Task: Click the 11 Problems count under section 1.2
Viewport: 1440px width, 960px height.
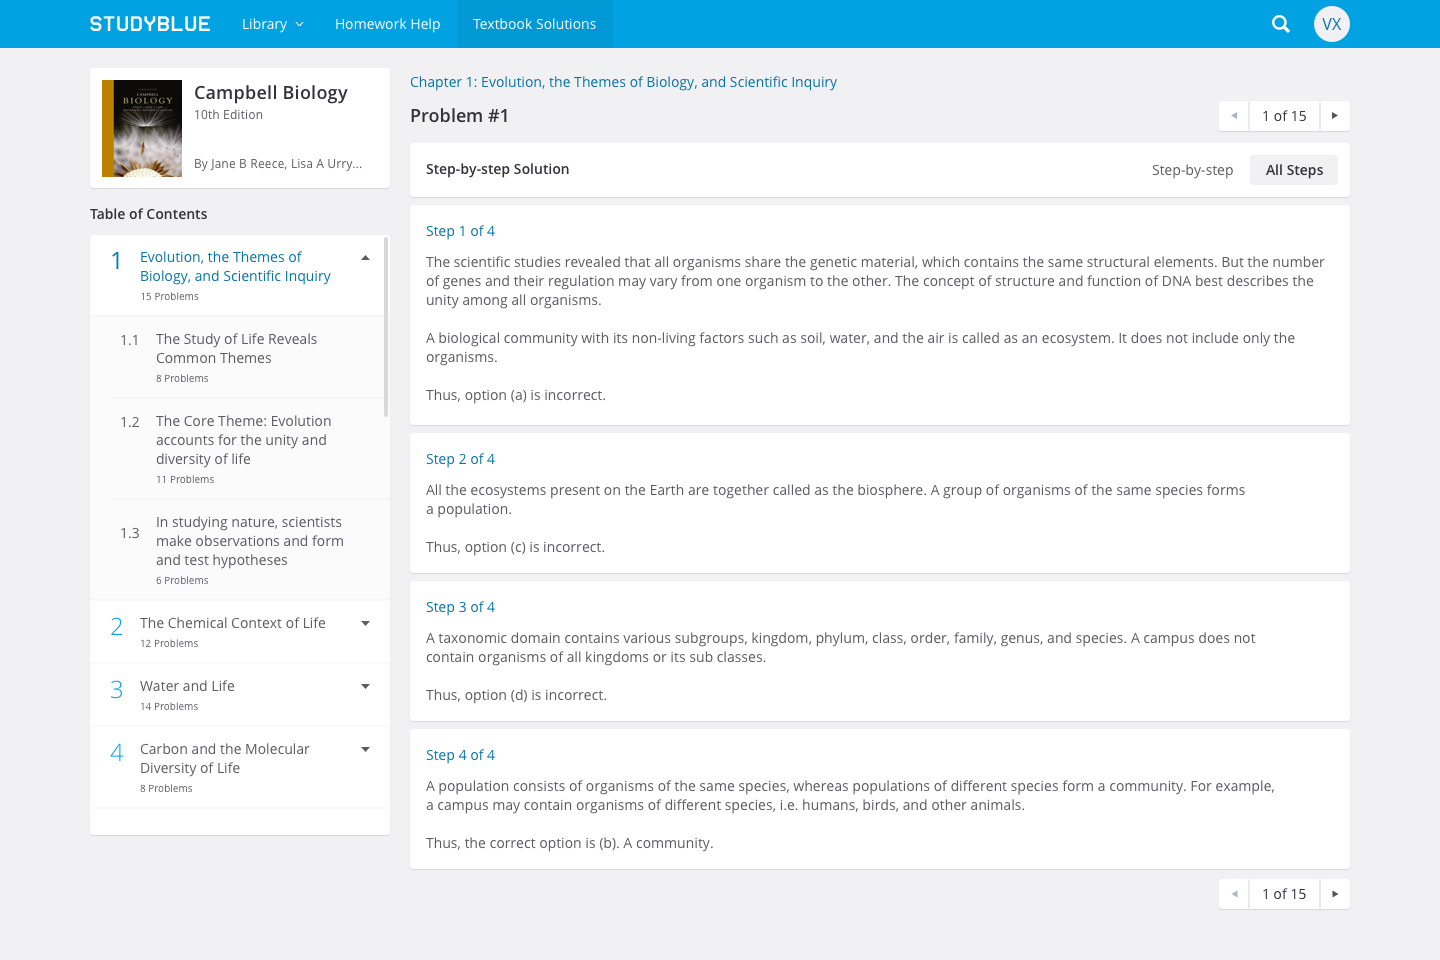Action: [x=185, y=480]
